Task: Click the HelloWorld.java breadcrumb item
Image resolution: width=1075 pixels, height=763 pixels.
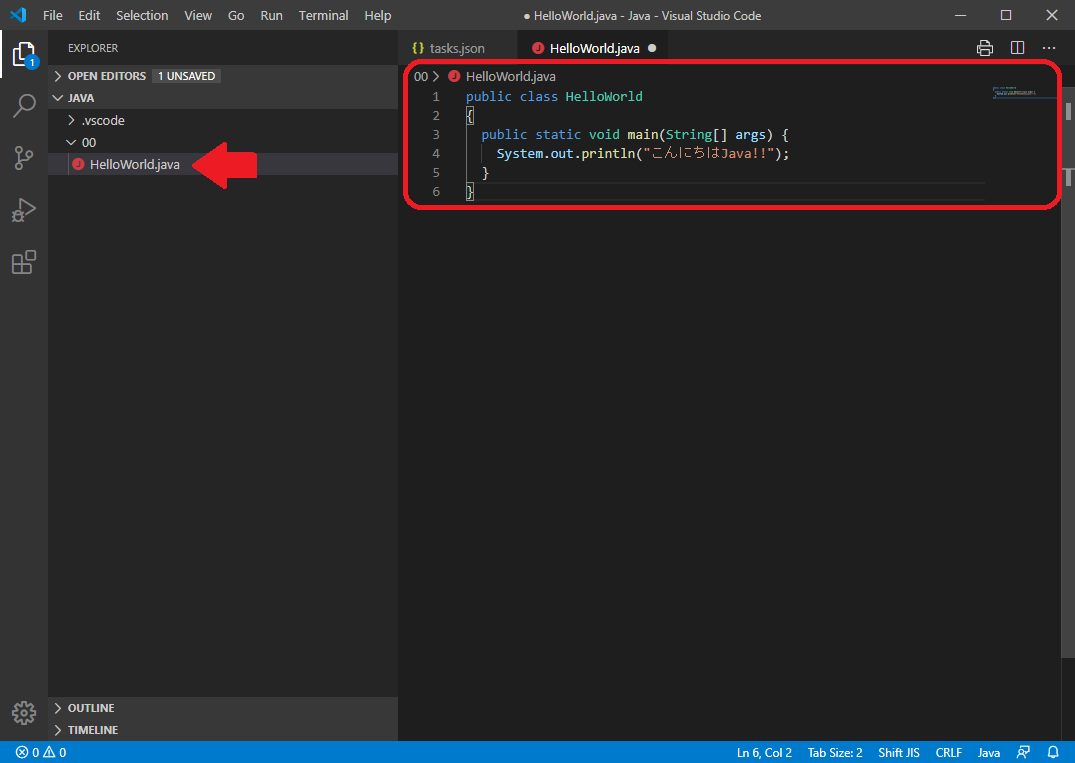Action: click(x=511, y=76)
